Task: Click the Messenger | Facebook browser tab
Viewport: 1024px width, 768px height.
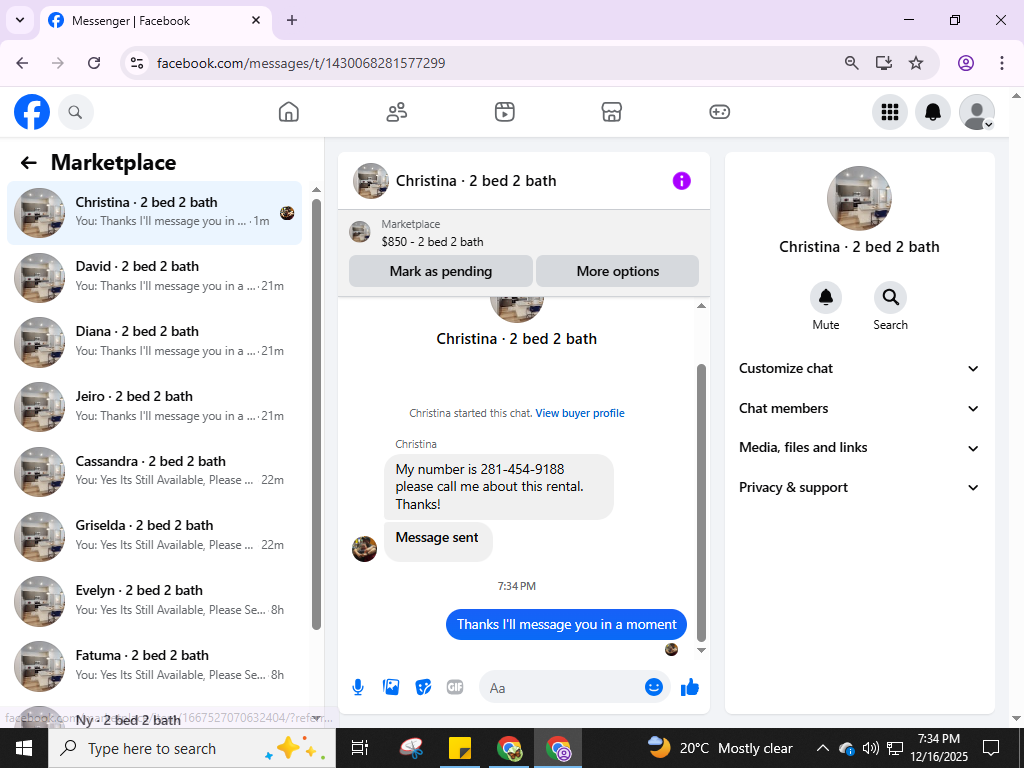Action: (x=155, y=21)
